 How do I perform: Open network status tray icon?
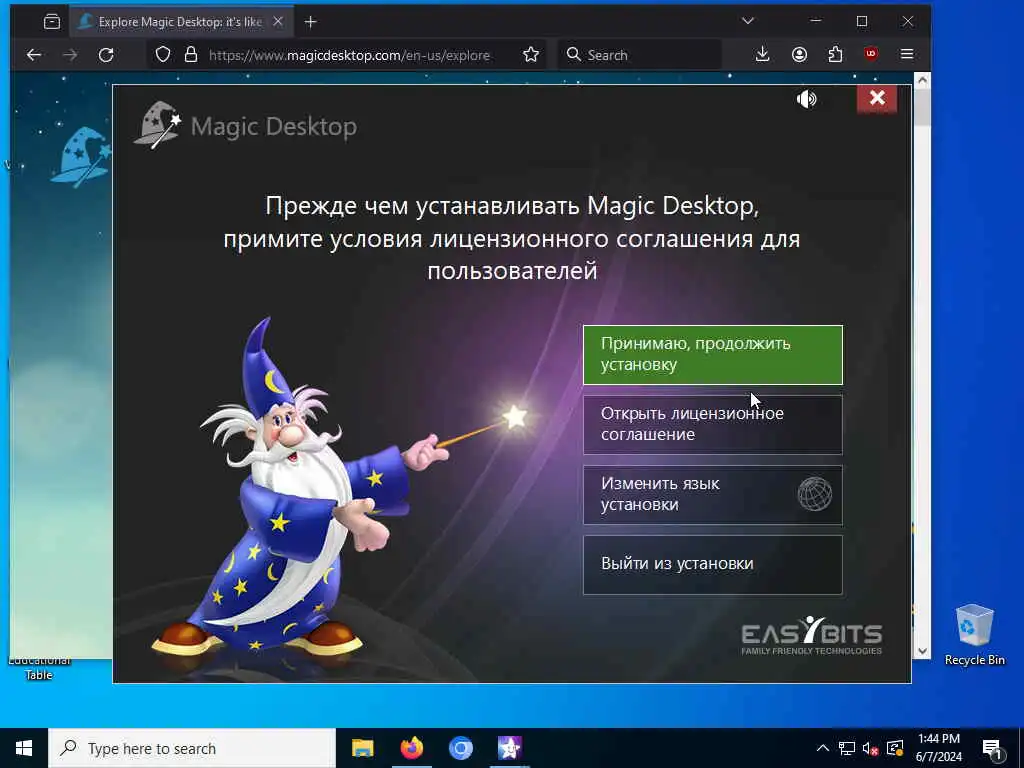click(846, 748)
